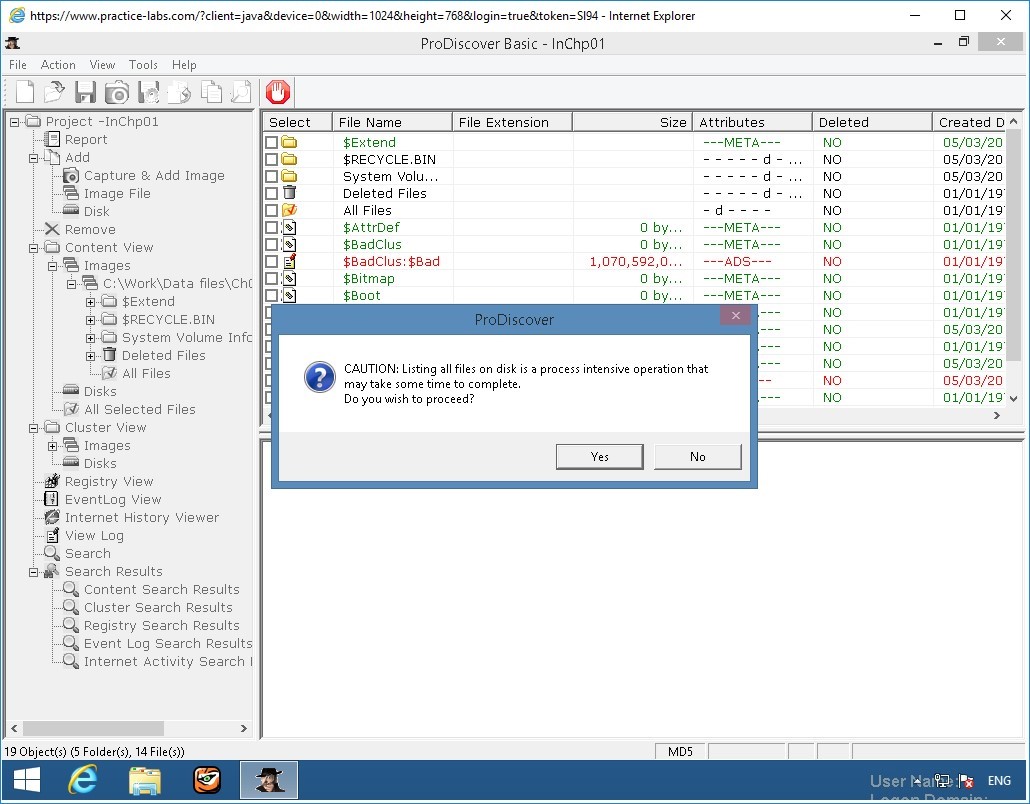The height and width of the screenshot is (804, 1030).
Task: Open the File menu
Action: tap(18, 64)
